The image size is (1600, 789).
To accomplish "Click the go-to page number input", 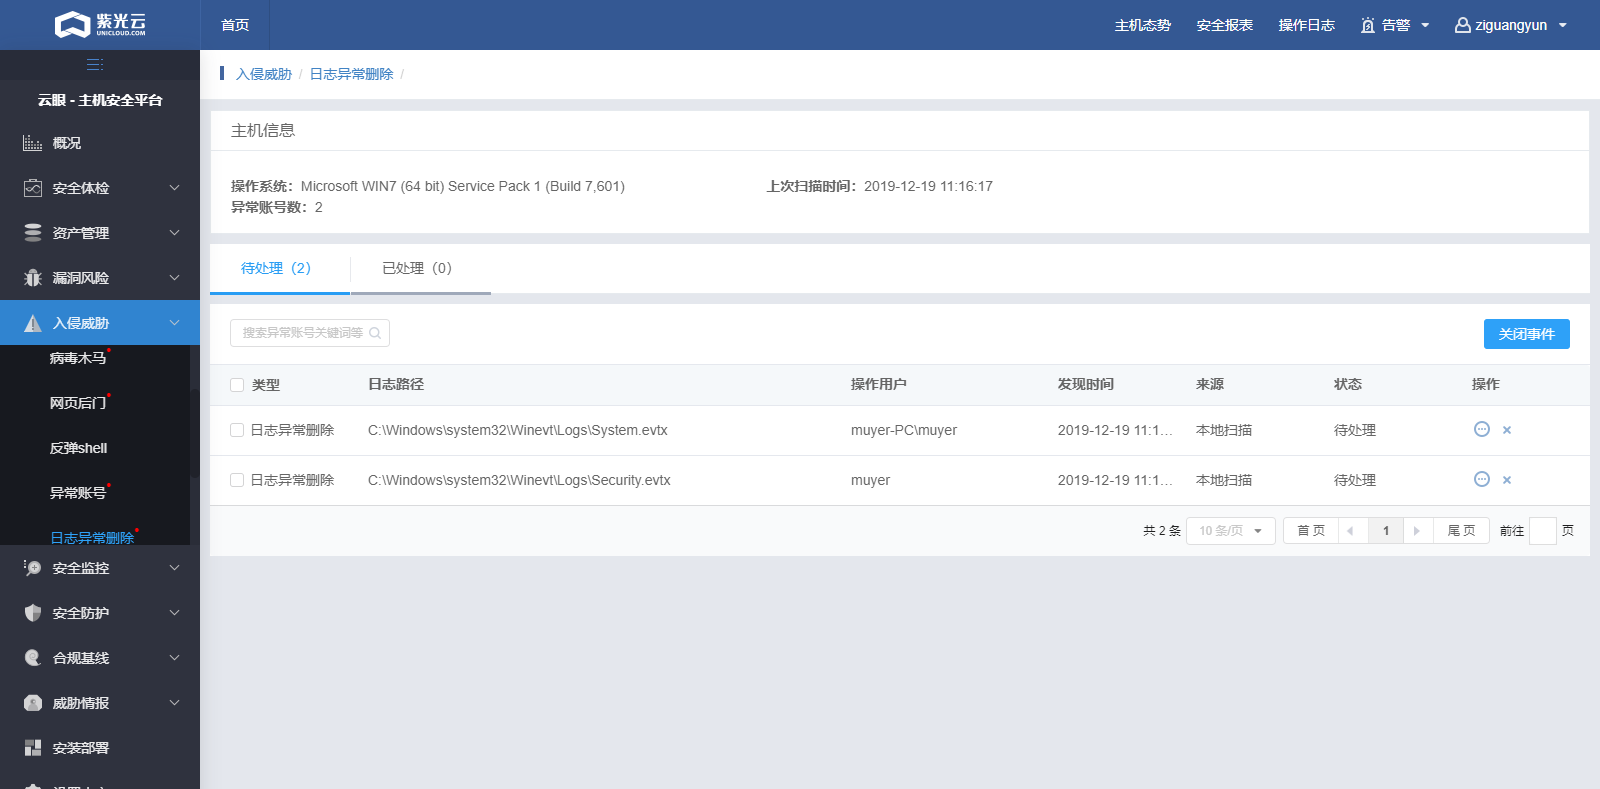I will pos(1543,531).
